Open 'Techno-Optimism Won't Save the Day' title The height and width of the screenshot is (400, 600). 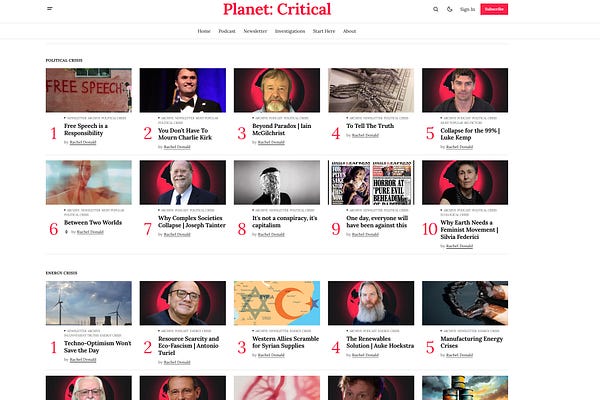pyautogui.click(x=98, y=347)
